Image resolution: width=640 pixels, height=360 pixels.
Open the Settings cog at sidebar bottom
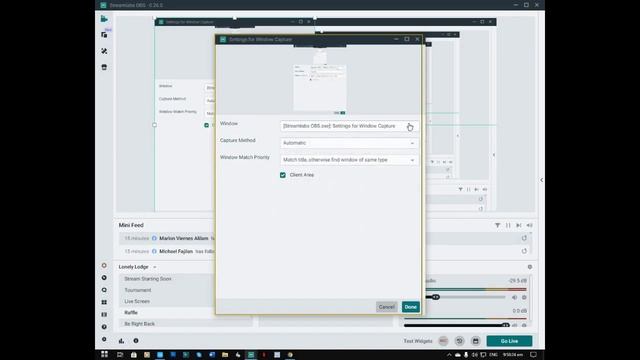pos(104,339)
